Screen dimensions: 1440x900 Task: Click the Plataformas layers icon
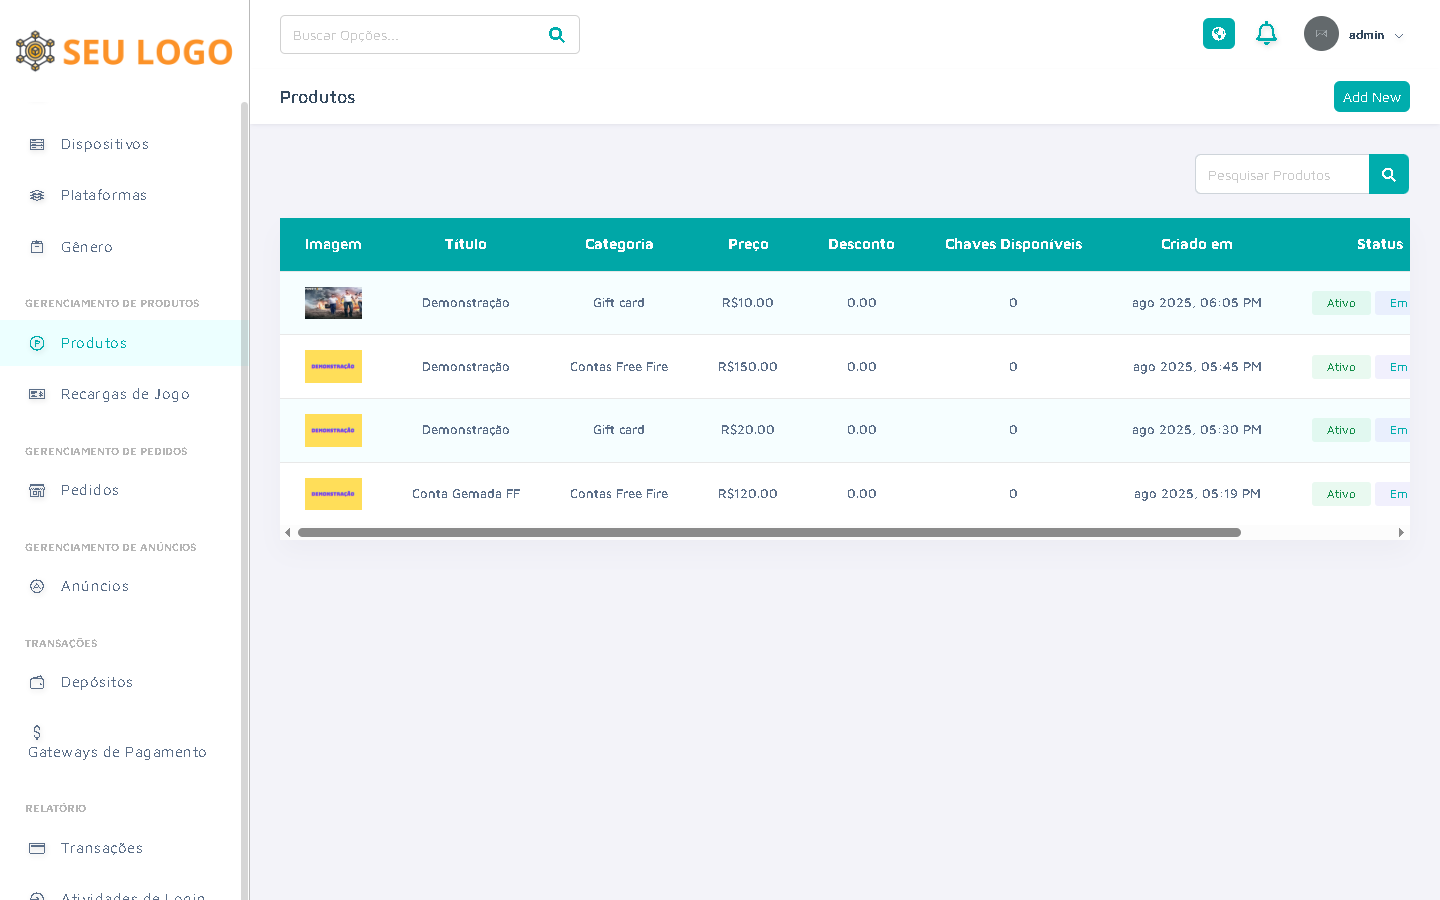pos(37,195)
